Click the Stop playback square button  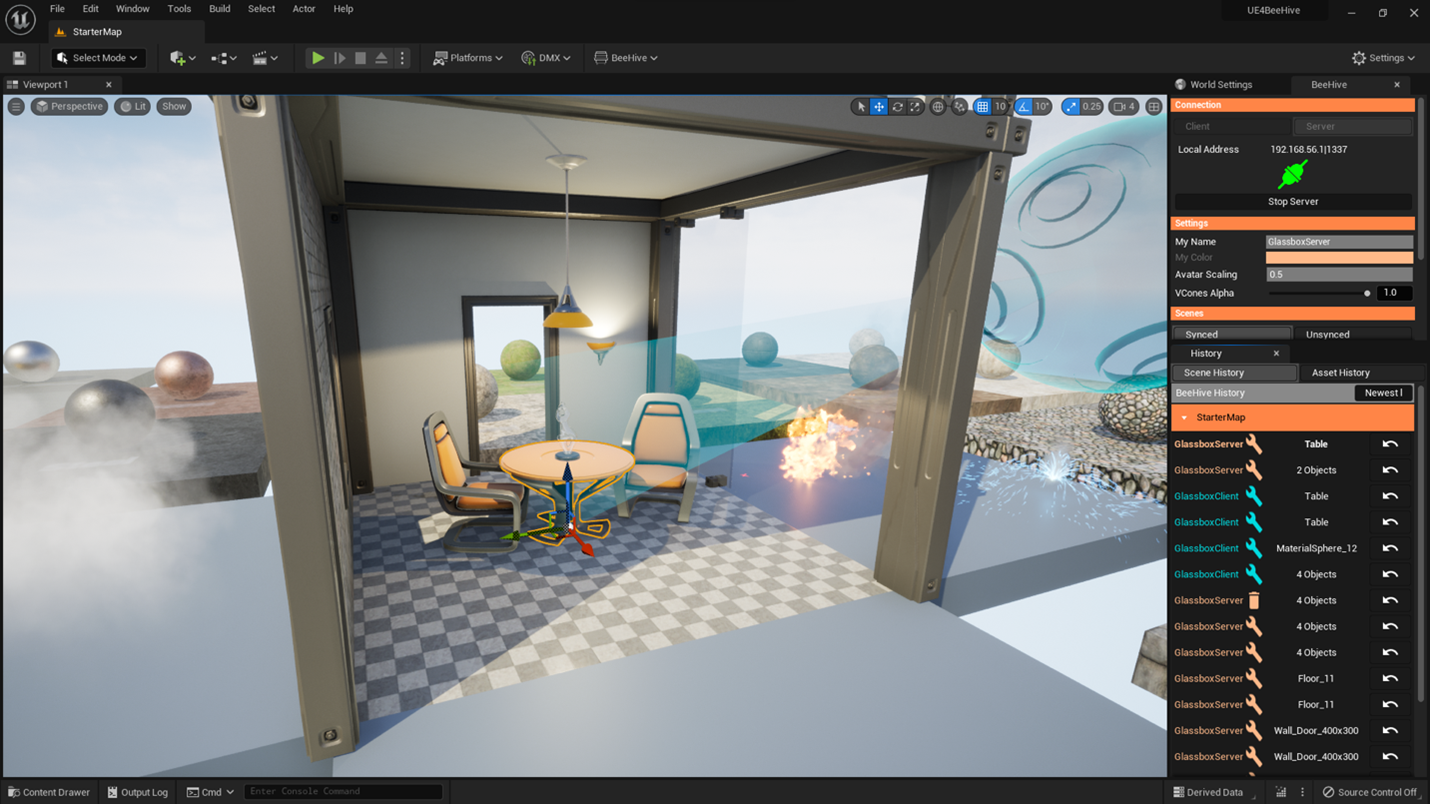[x=360, y=58]
